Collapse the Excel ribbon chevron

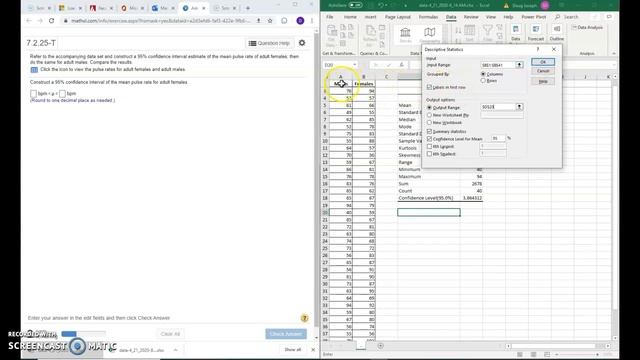pyautogui.click(x=613, y=53)
